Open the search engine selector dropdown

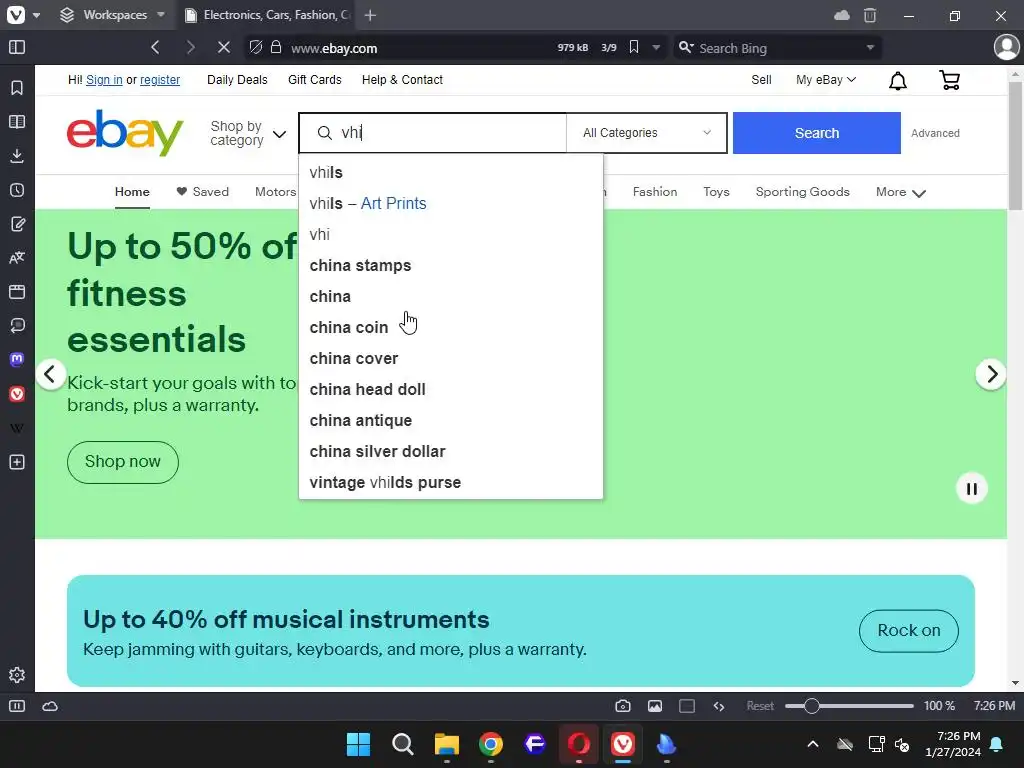click(x=686, y=48)
